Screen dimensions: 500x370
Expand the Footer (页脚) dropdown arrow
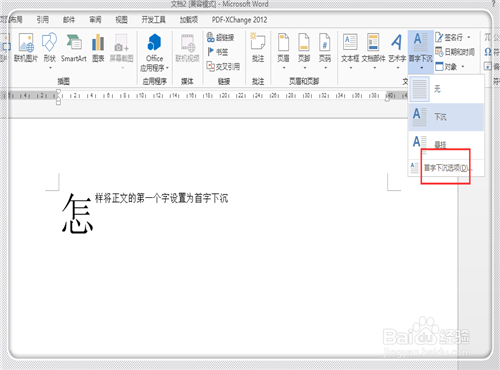[x=305, y=68]
